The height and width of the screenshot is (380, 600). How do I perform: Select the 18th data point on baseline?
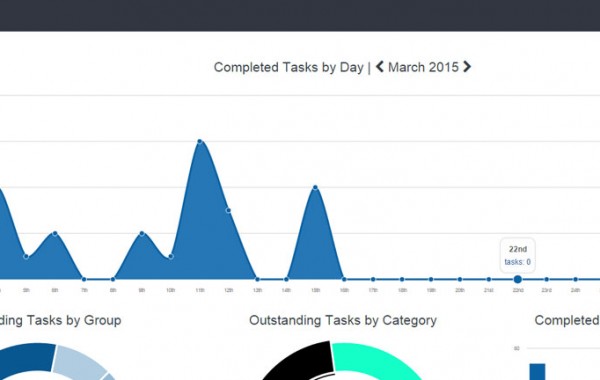point(402,279)
